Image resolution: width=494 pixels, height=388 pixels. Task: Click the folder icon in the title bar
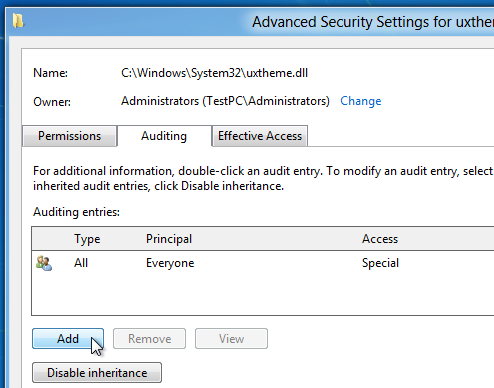pyautogui.click(x=18, y=21)
